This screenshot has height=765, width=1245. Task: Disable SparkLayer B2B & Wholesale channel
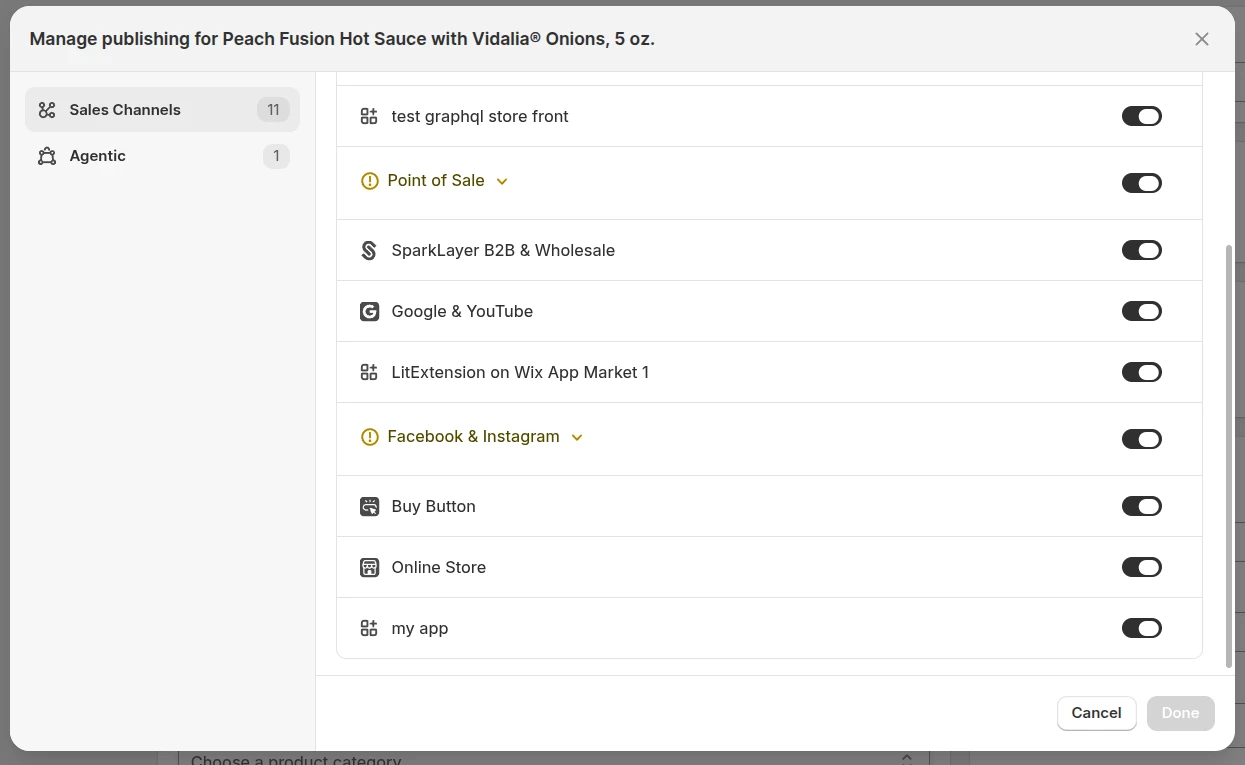[1141, 250]
